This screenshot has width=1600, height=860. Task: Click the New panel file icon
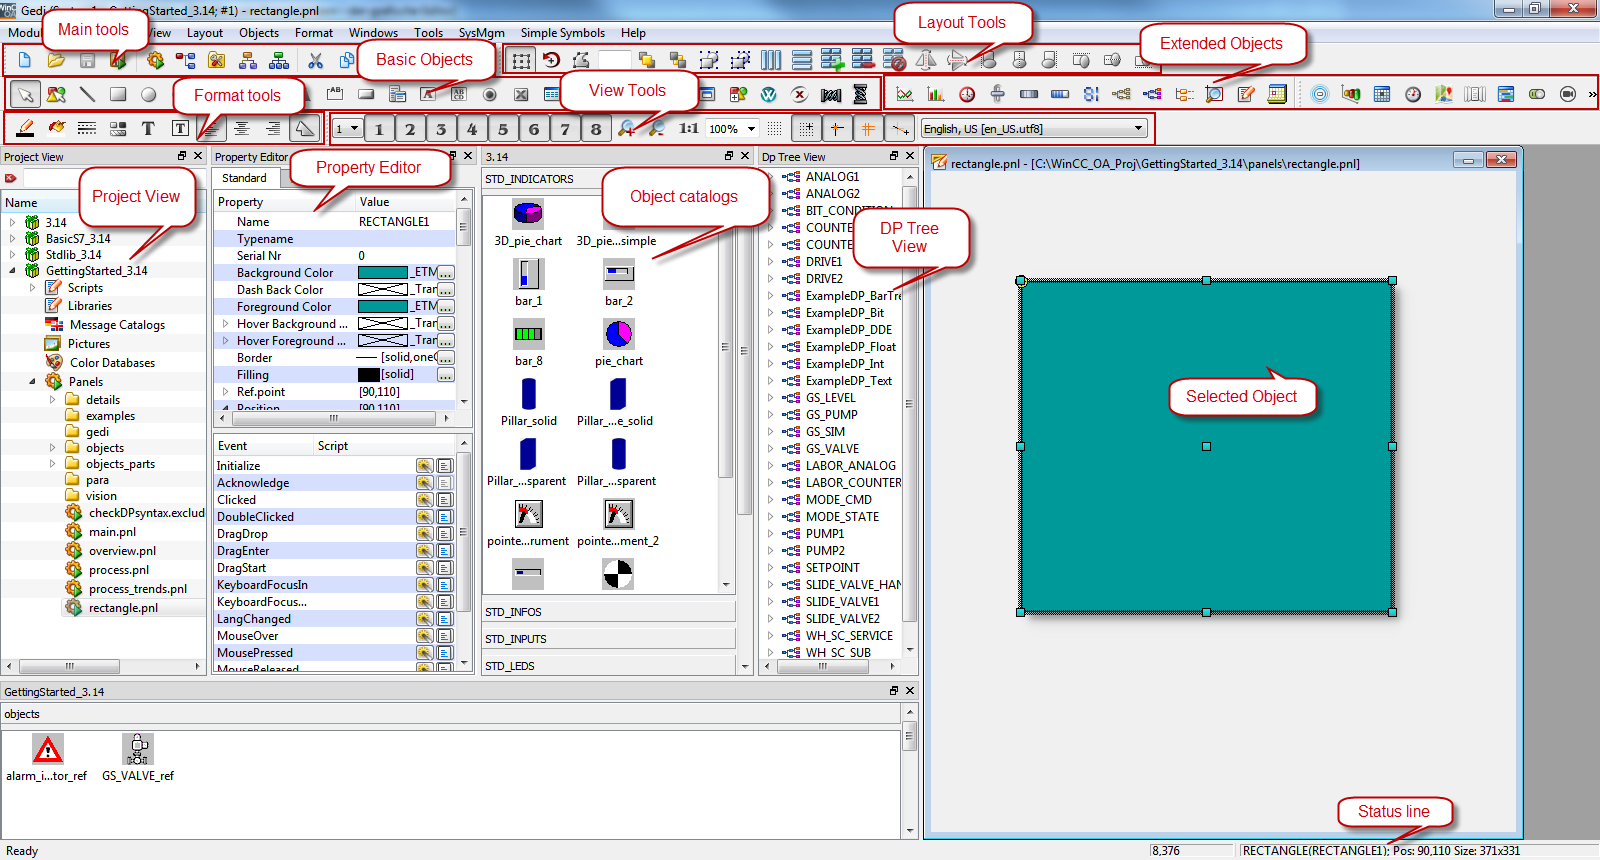(x=25, y=60)
